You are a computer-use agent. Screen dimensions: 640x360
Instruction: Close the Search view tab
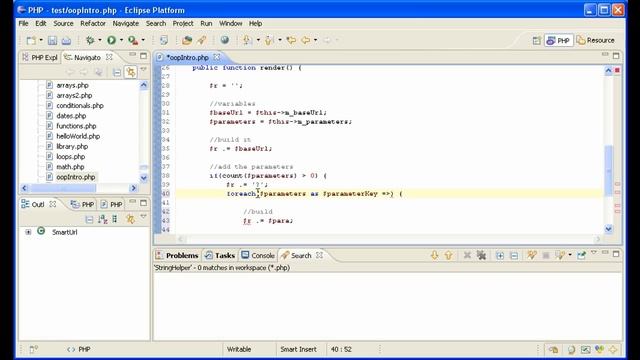pyautogui.click(x=319, y=255)
